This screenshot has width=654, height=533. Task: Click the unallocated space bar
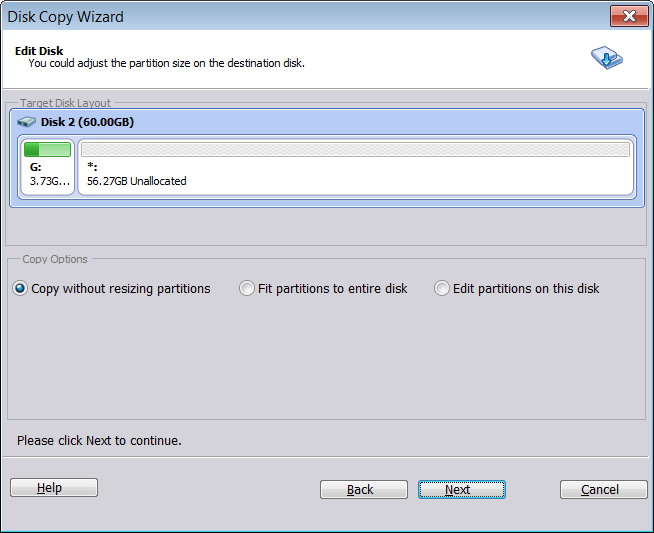point(356,149)
